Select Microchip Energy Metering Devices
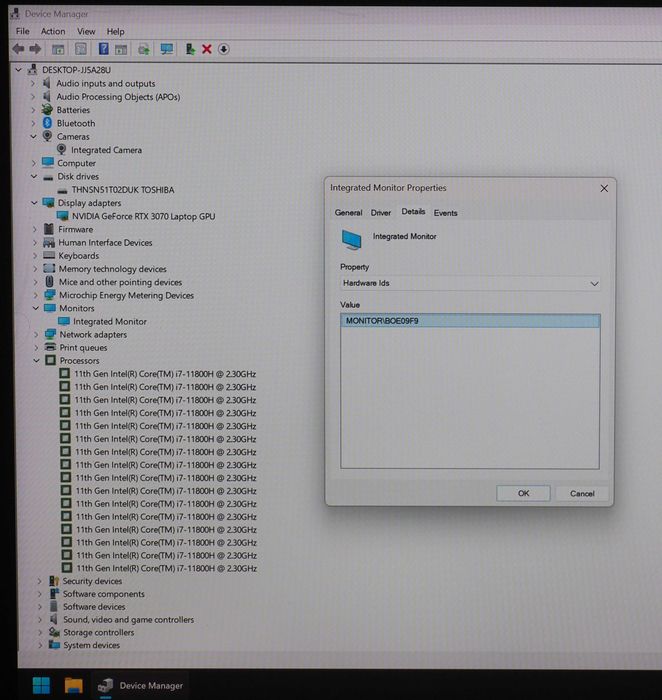Image resolution: width=662 pixels, height=700 pixels. (126, 295)
